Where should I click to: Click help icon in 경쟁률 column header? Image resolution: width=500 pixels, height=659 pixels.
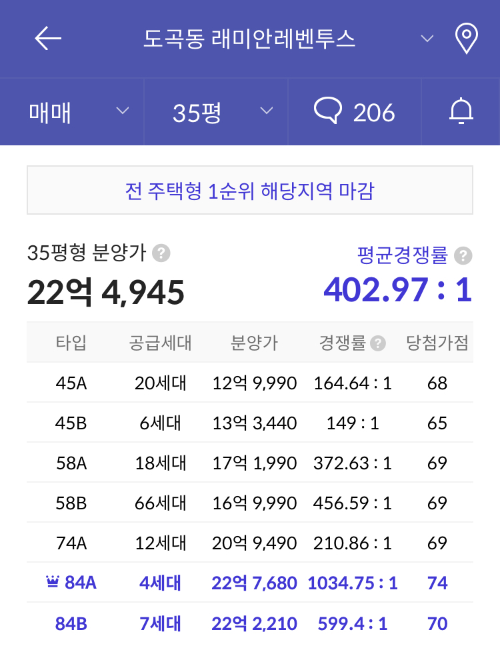[x=378, y=343]
